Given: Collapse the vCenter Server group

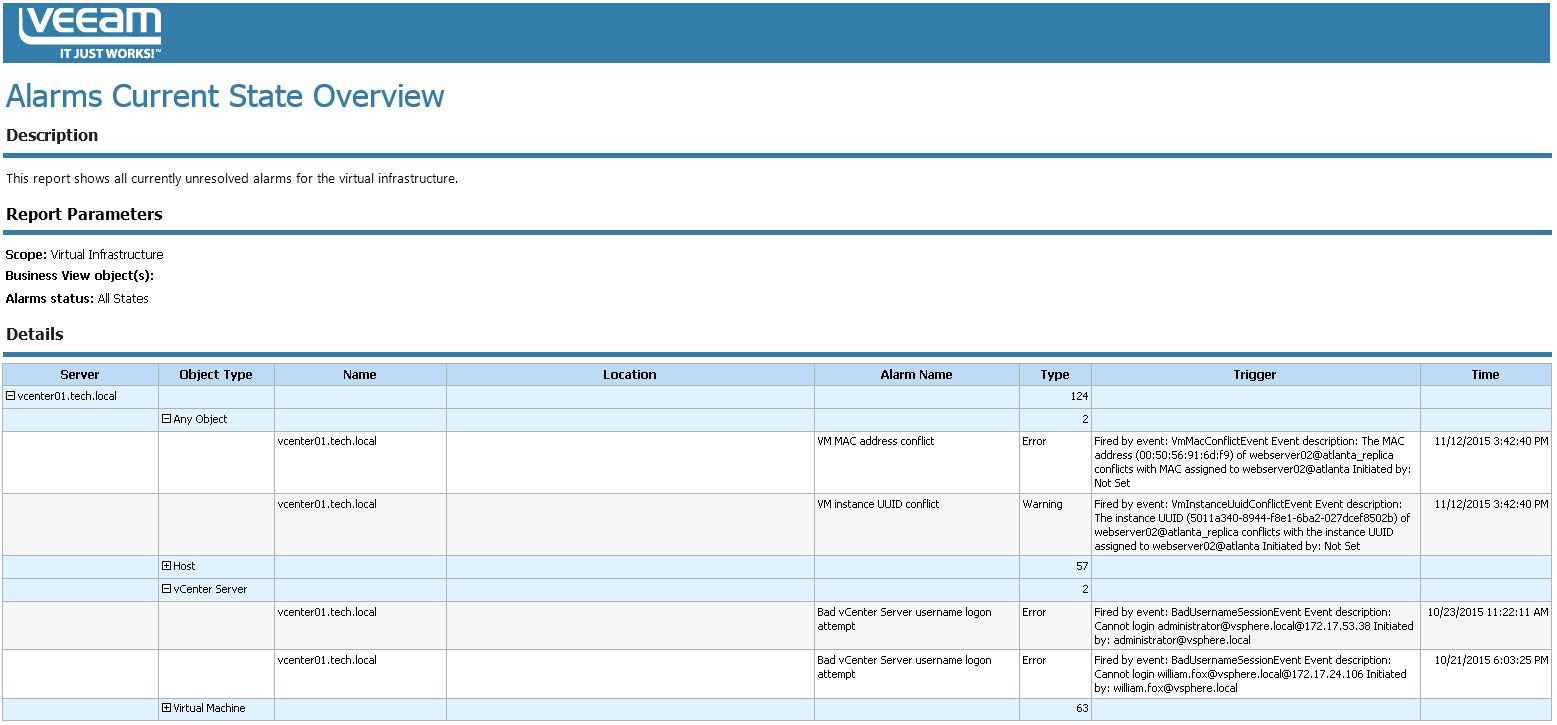Looking at the screenshot, I should 167,589.
